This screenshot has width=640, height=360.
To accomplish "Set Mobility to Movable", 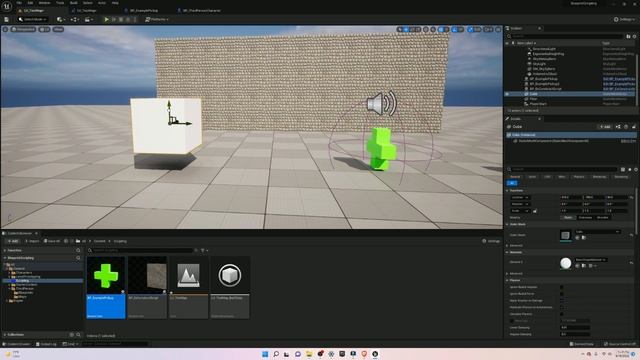I will 602,218.
